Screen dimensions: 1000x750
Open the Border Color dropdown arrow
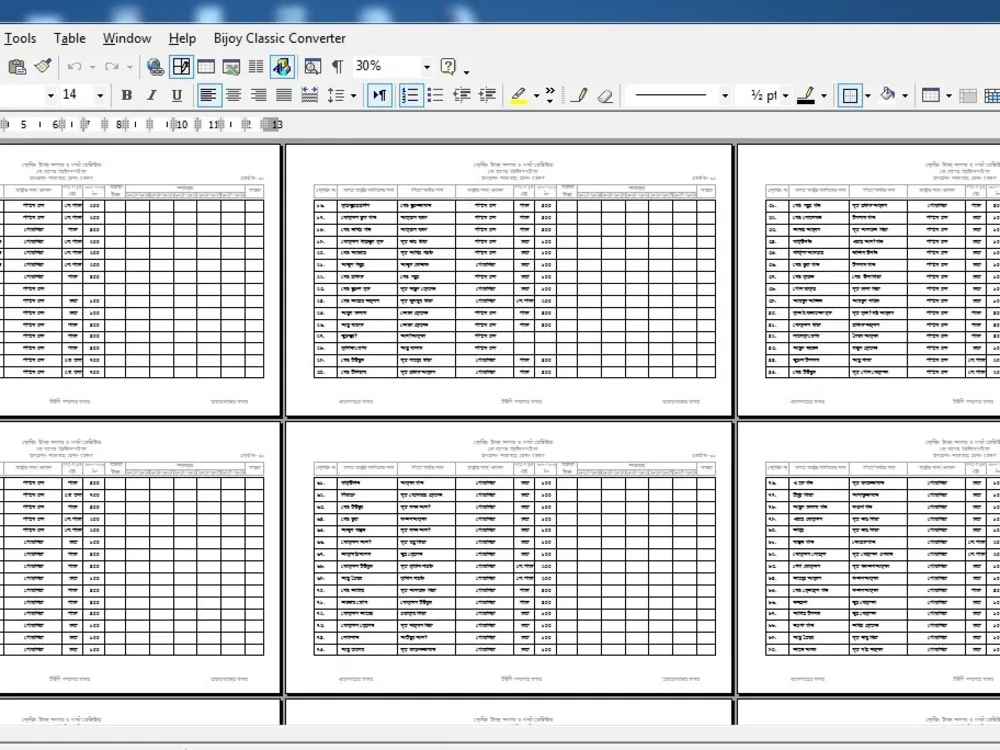[x=824, y=96]
